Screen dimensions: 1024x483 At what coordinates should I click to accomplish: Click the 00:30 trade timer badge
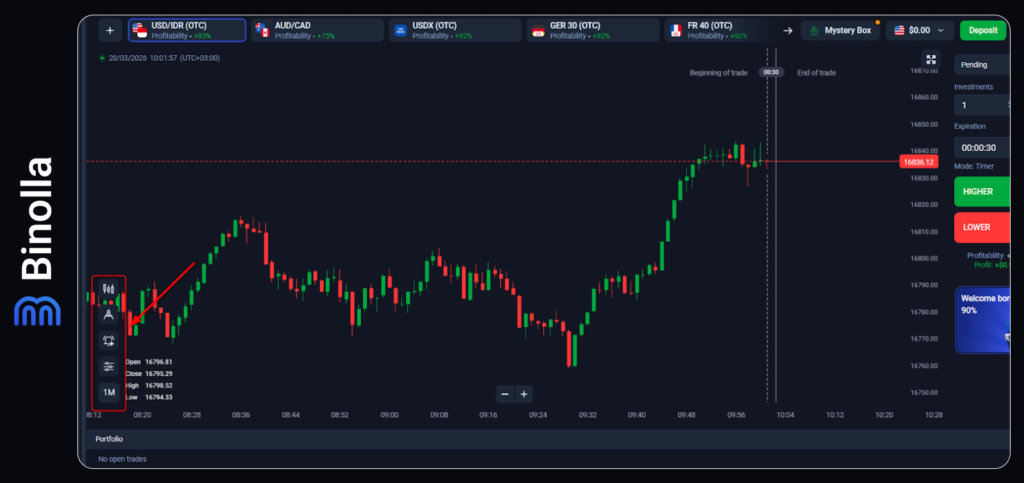pyautogui.click(x=771, y=72)
